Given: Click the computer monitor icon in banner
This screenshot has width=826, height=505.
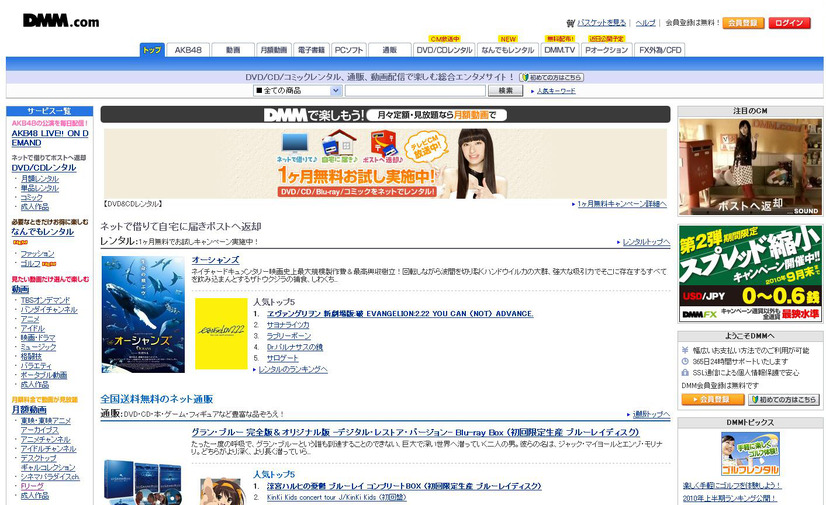Looking at the screenshot, I should tap(295, 143).
